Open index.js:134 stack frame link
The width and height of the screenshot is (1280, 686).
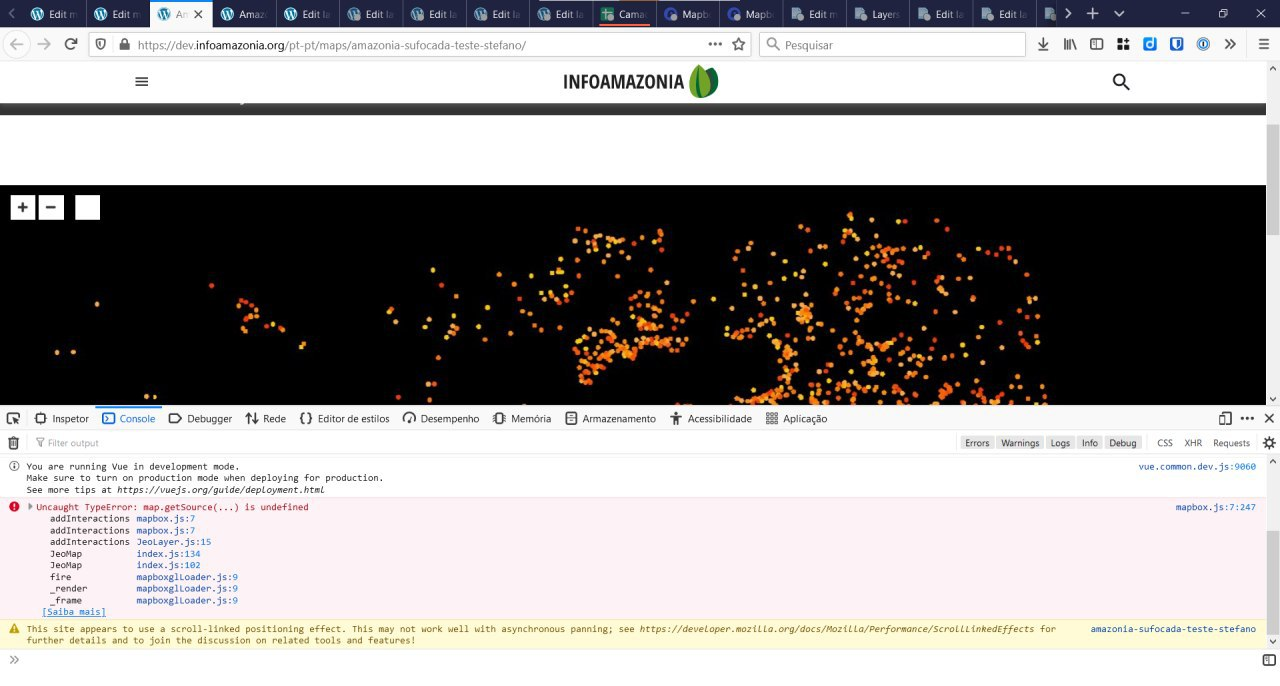168,554
